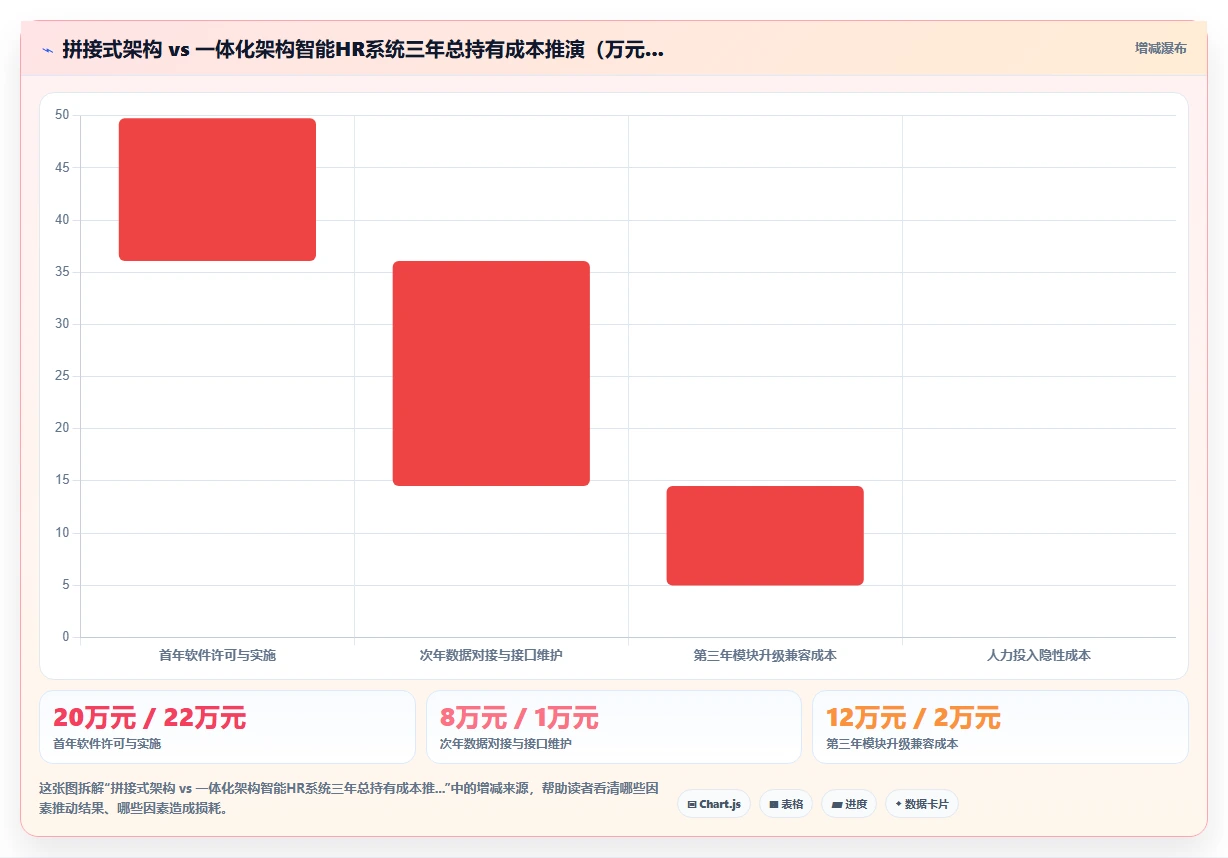Click card caption 次年数据对接与接口维护
The height and width of the screenshot is (858, 1228).
click(x=506, y=744)
